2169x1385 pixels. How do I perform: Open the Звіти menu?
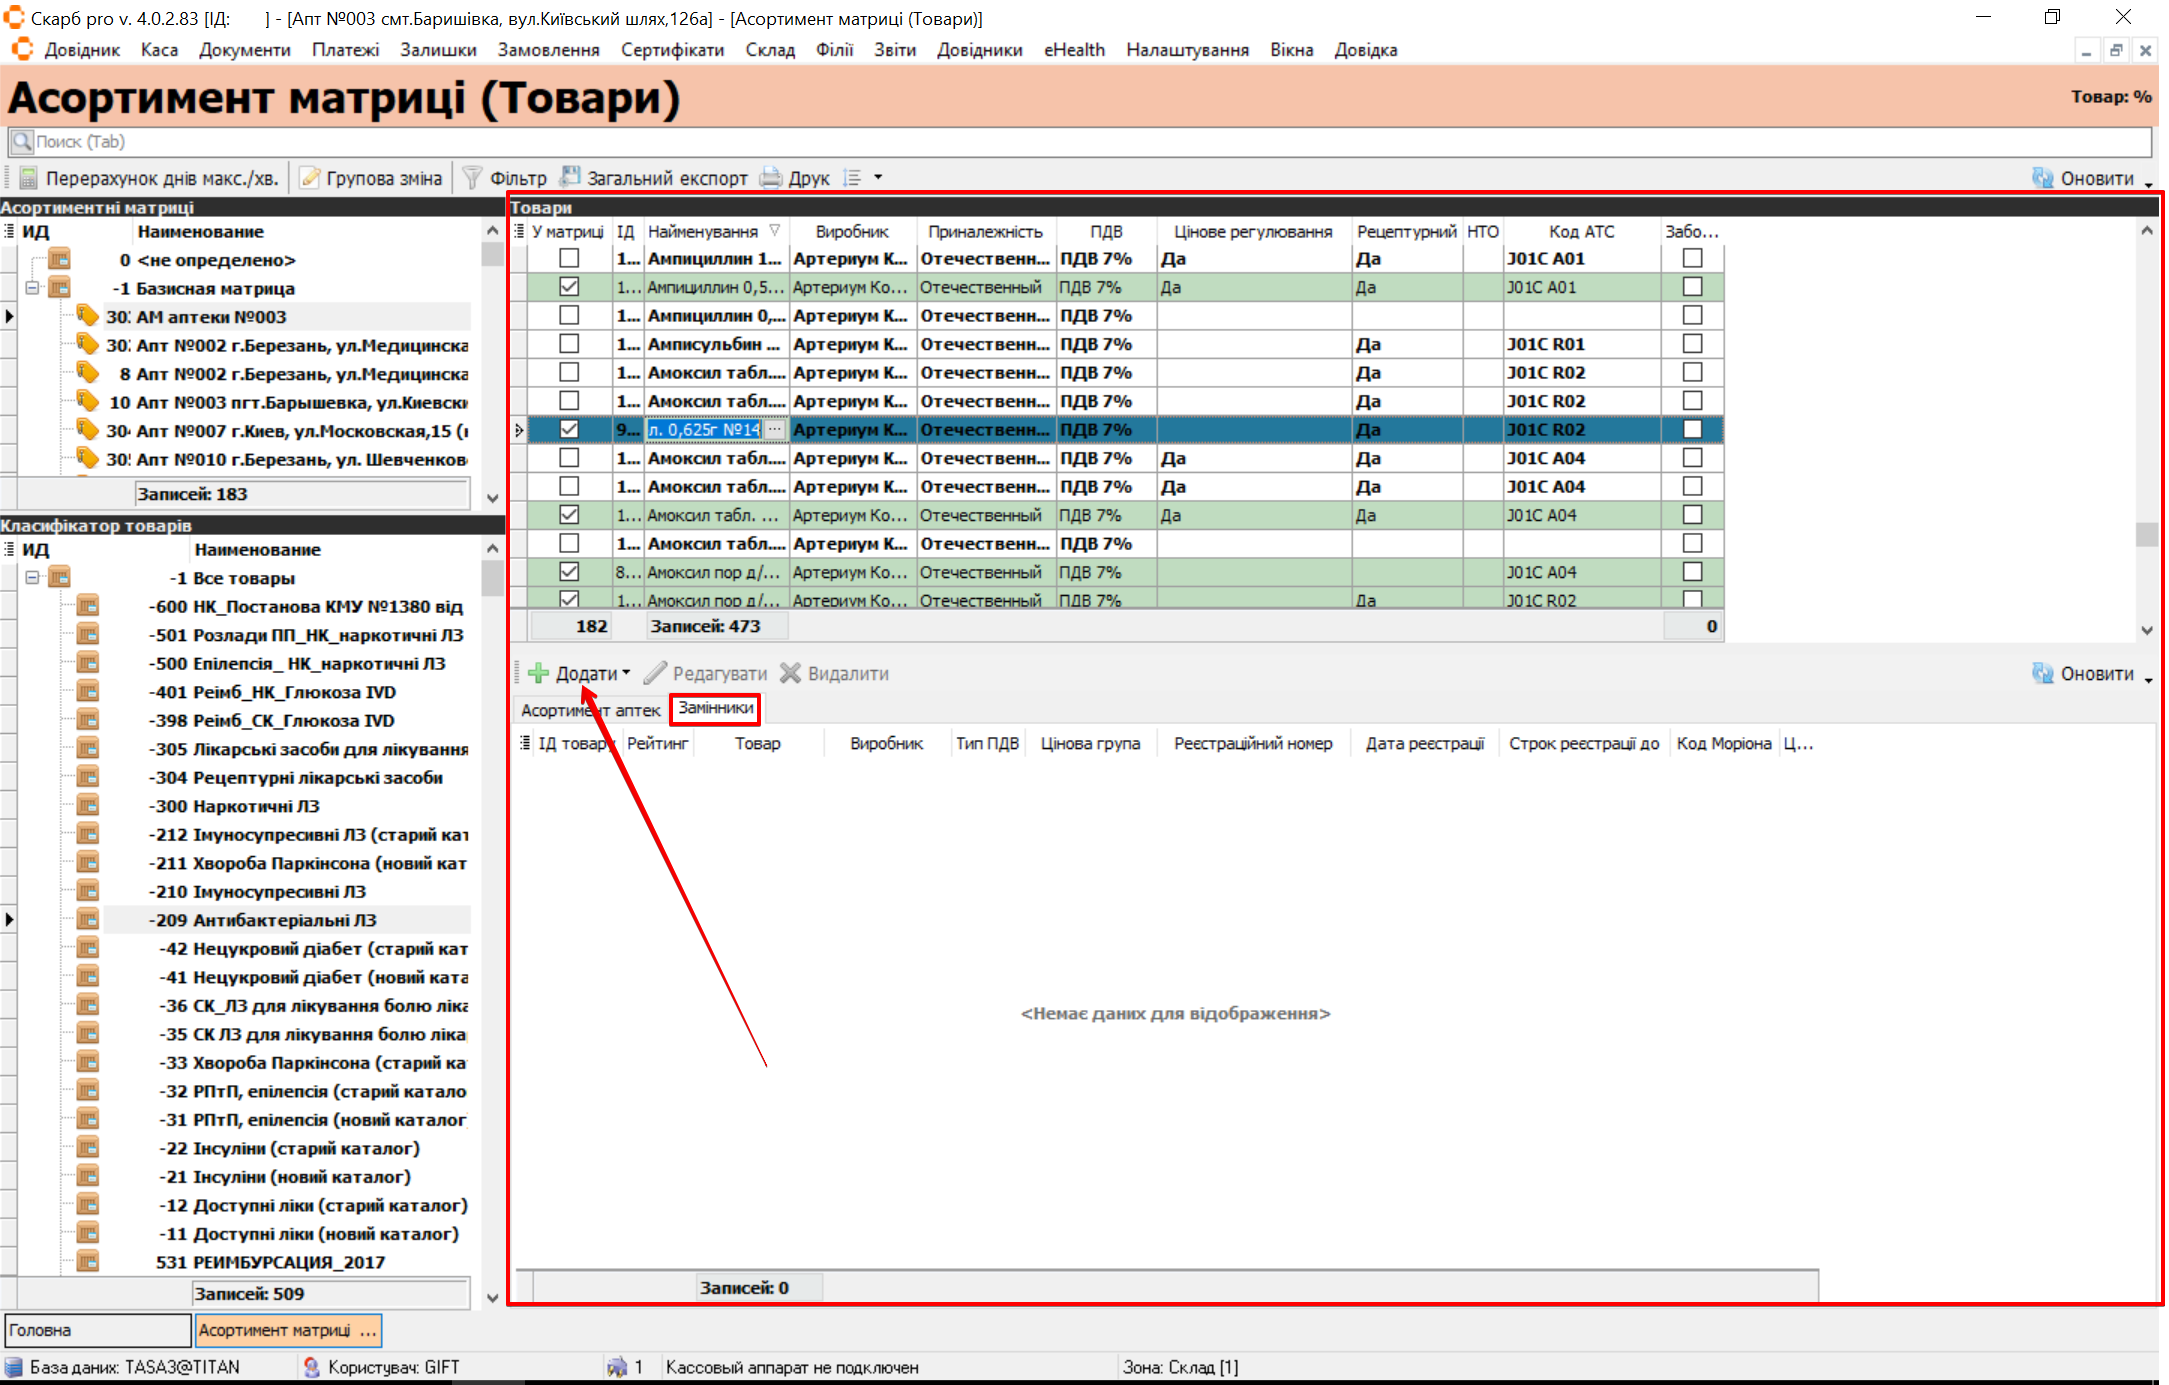tap(894, 50)
